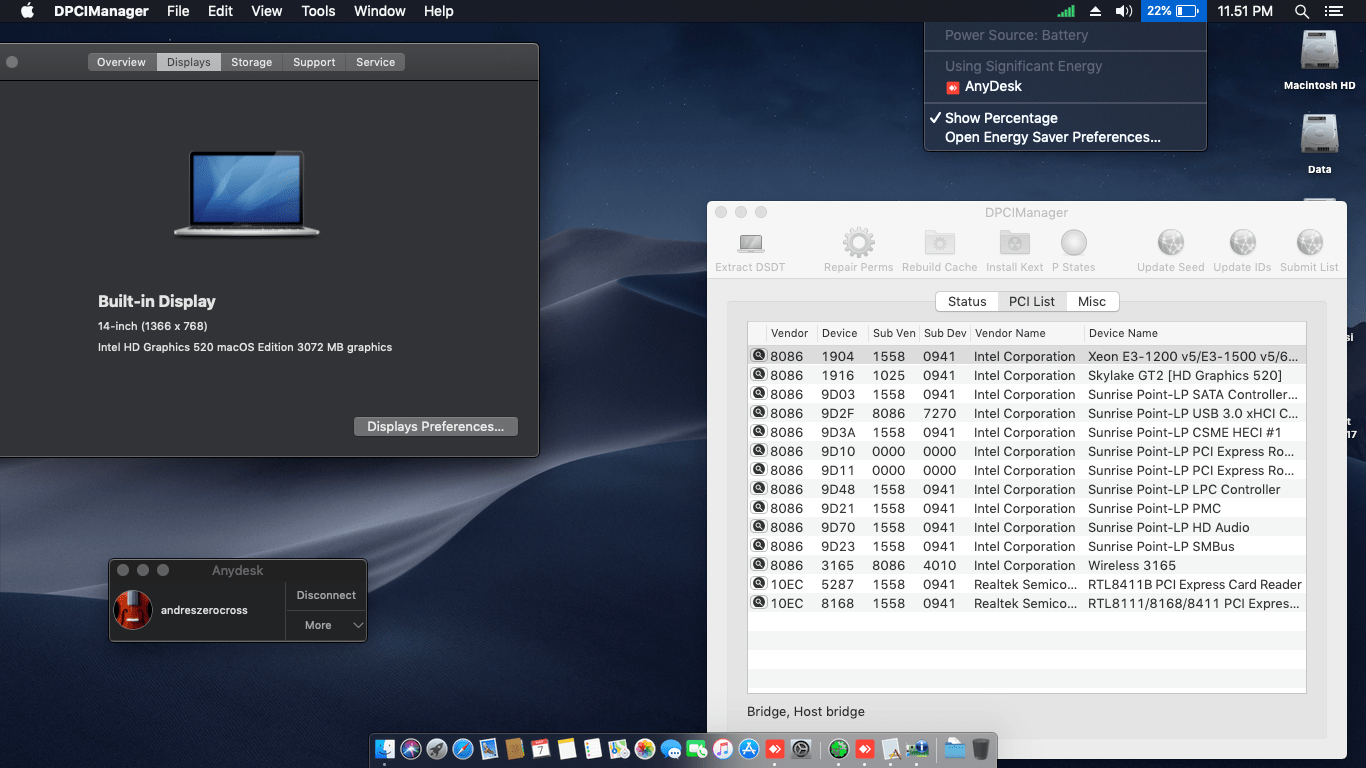Open Photos app in the dock
1366x768 pixels.
[x=645, y=748]
